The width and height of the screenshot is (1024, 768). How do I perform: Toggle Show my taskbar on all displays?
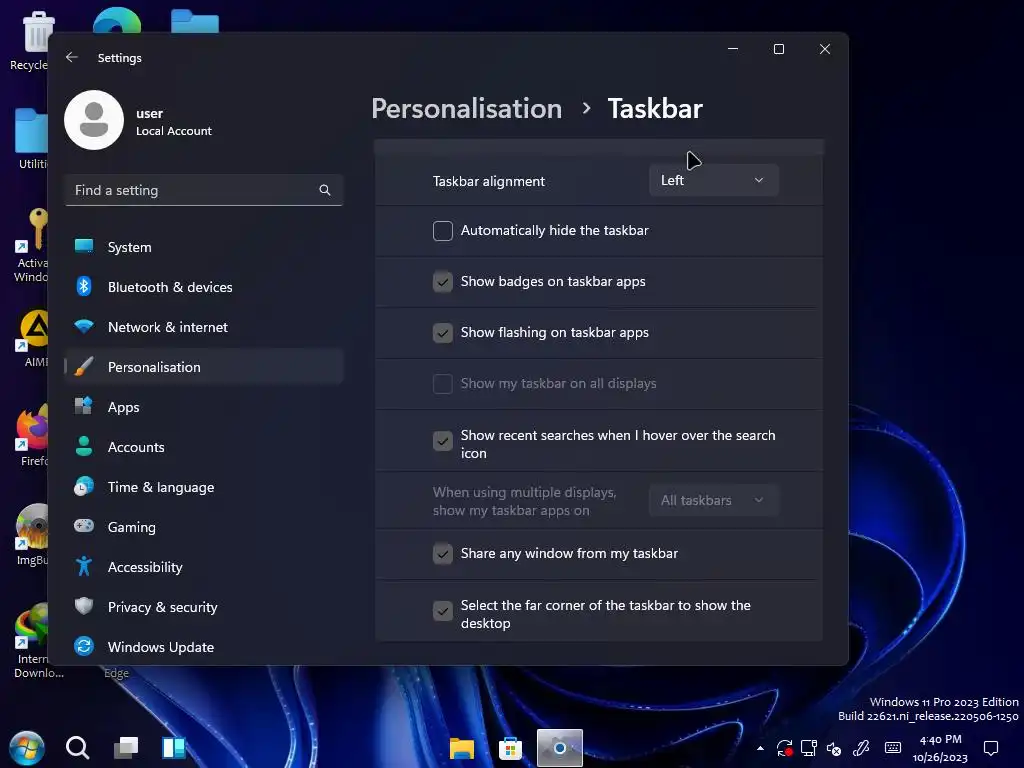[x=443, y=383]
